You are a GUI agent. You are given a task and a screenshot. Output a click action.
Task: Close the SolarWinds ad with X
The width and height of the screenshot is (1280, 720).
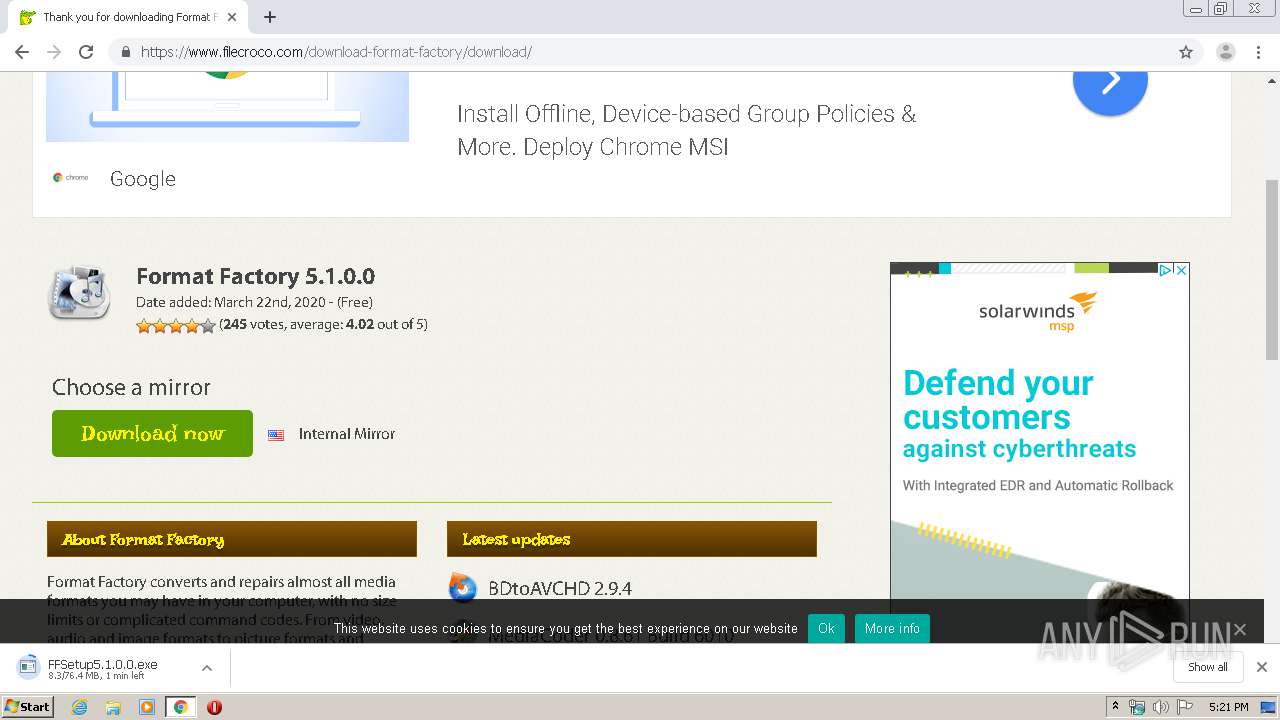1181,270
